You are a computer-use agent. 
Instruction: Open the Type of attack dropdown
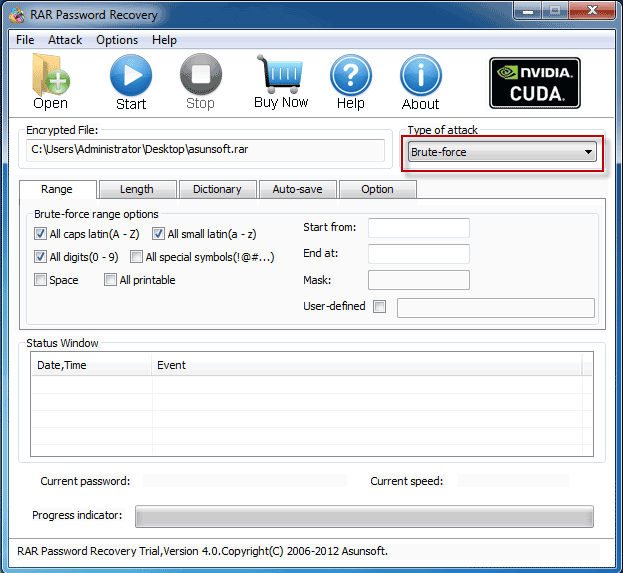[502, 152]
